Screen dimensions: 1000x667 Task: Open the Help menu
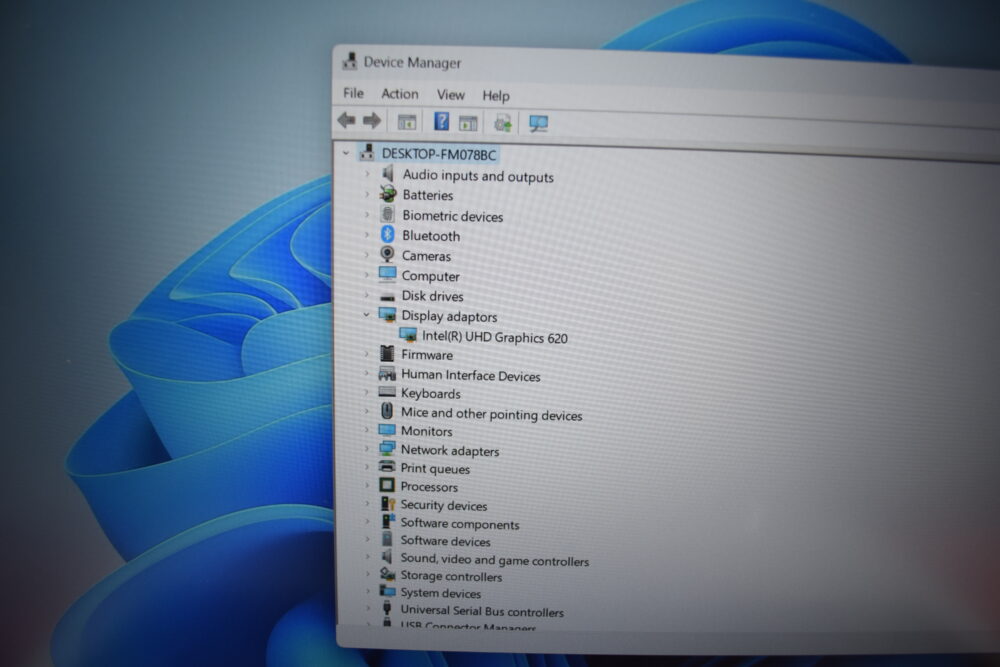496,96
